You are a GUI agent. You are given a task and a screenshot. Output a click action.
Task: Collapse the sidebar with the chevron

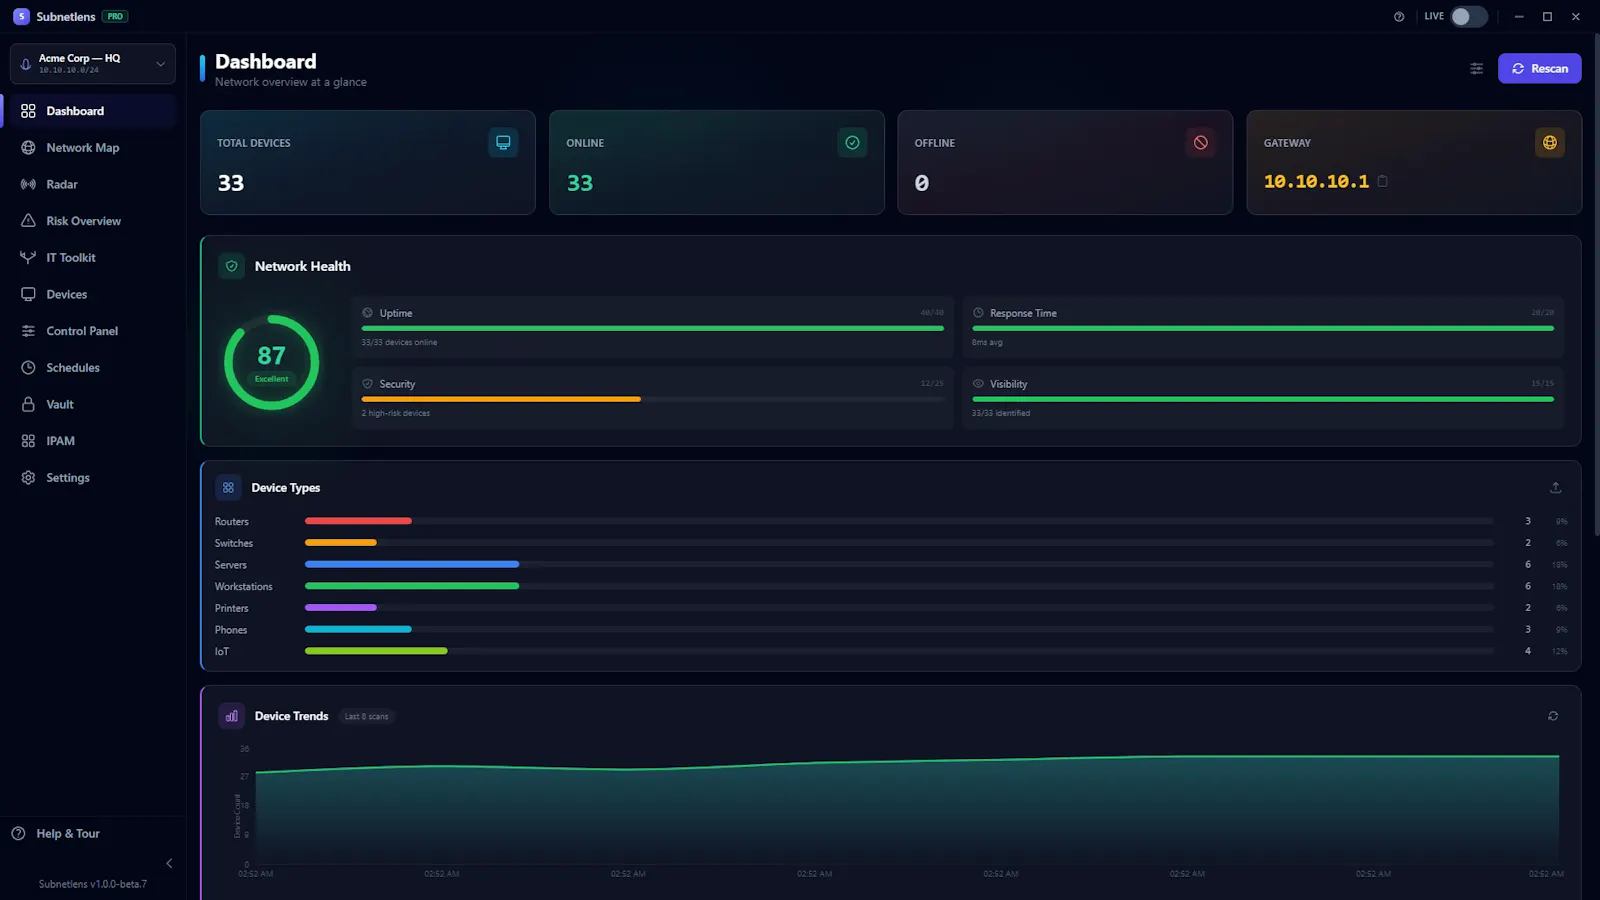pyautogui.click(x=169, y=863)
